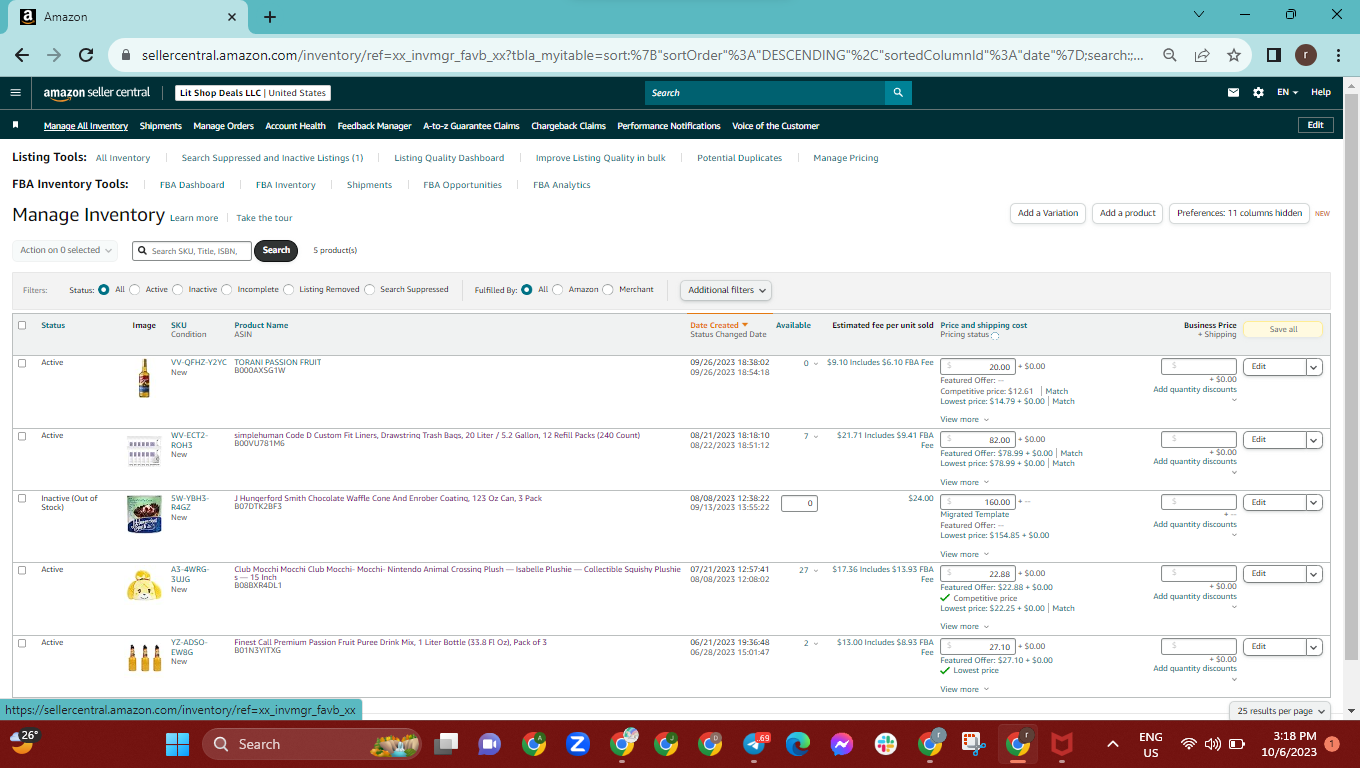This screenshot has width=1360, height=768.
Task: Reload the page with the refresh icon
Action: pos(86,55)
